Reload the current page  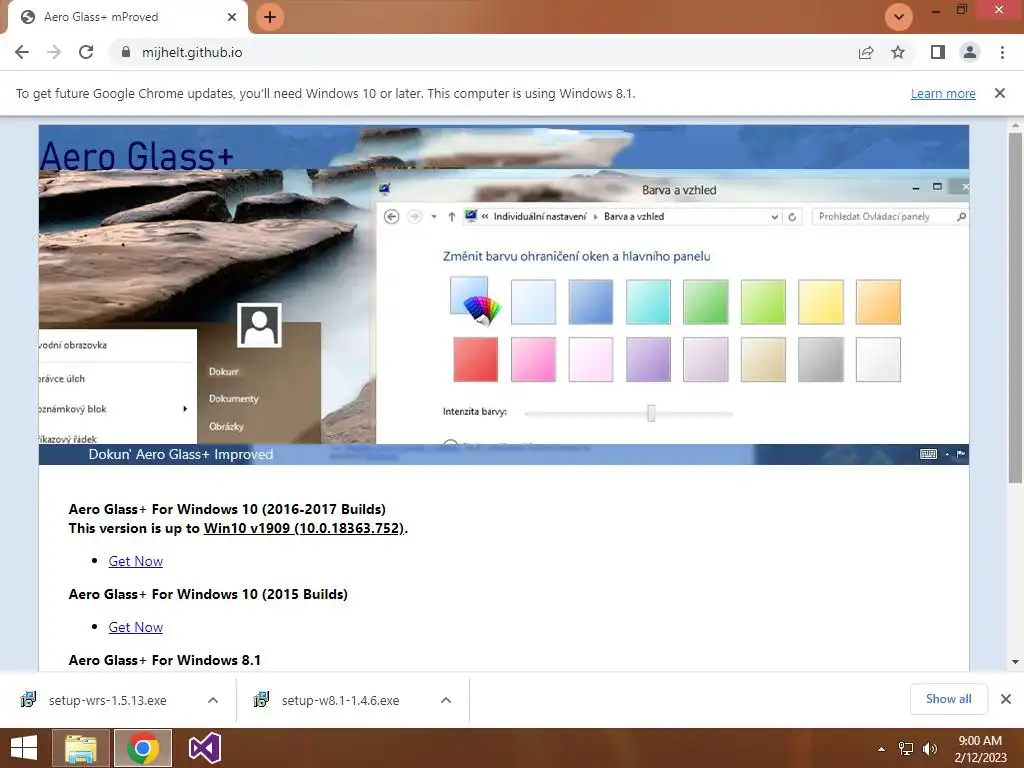click(x=86, y=52)
